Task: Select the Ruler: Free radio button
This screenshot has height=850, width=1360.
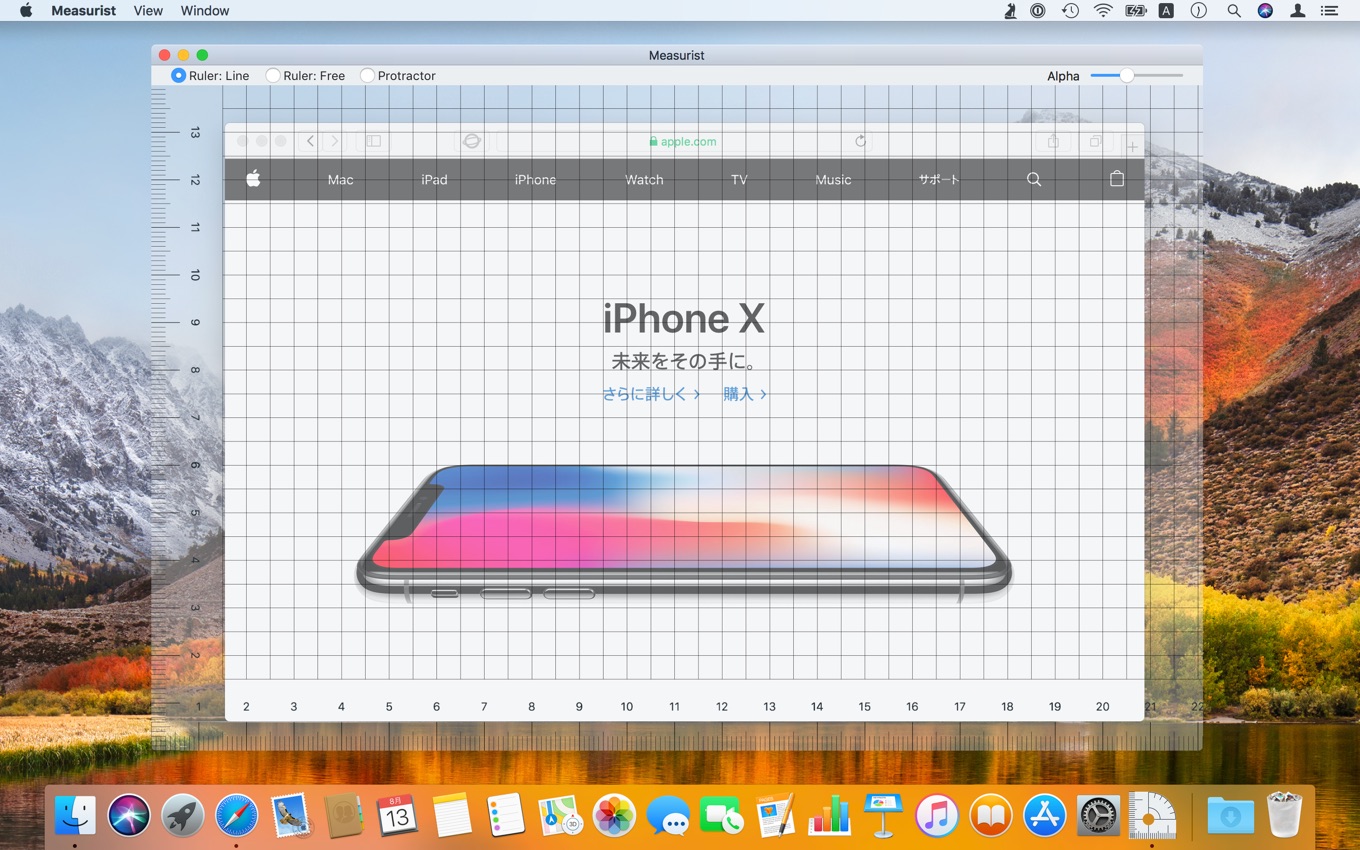Action: tap(272, 75)
